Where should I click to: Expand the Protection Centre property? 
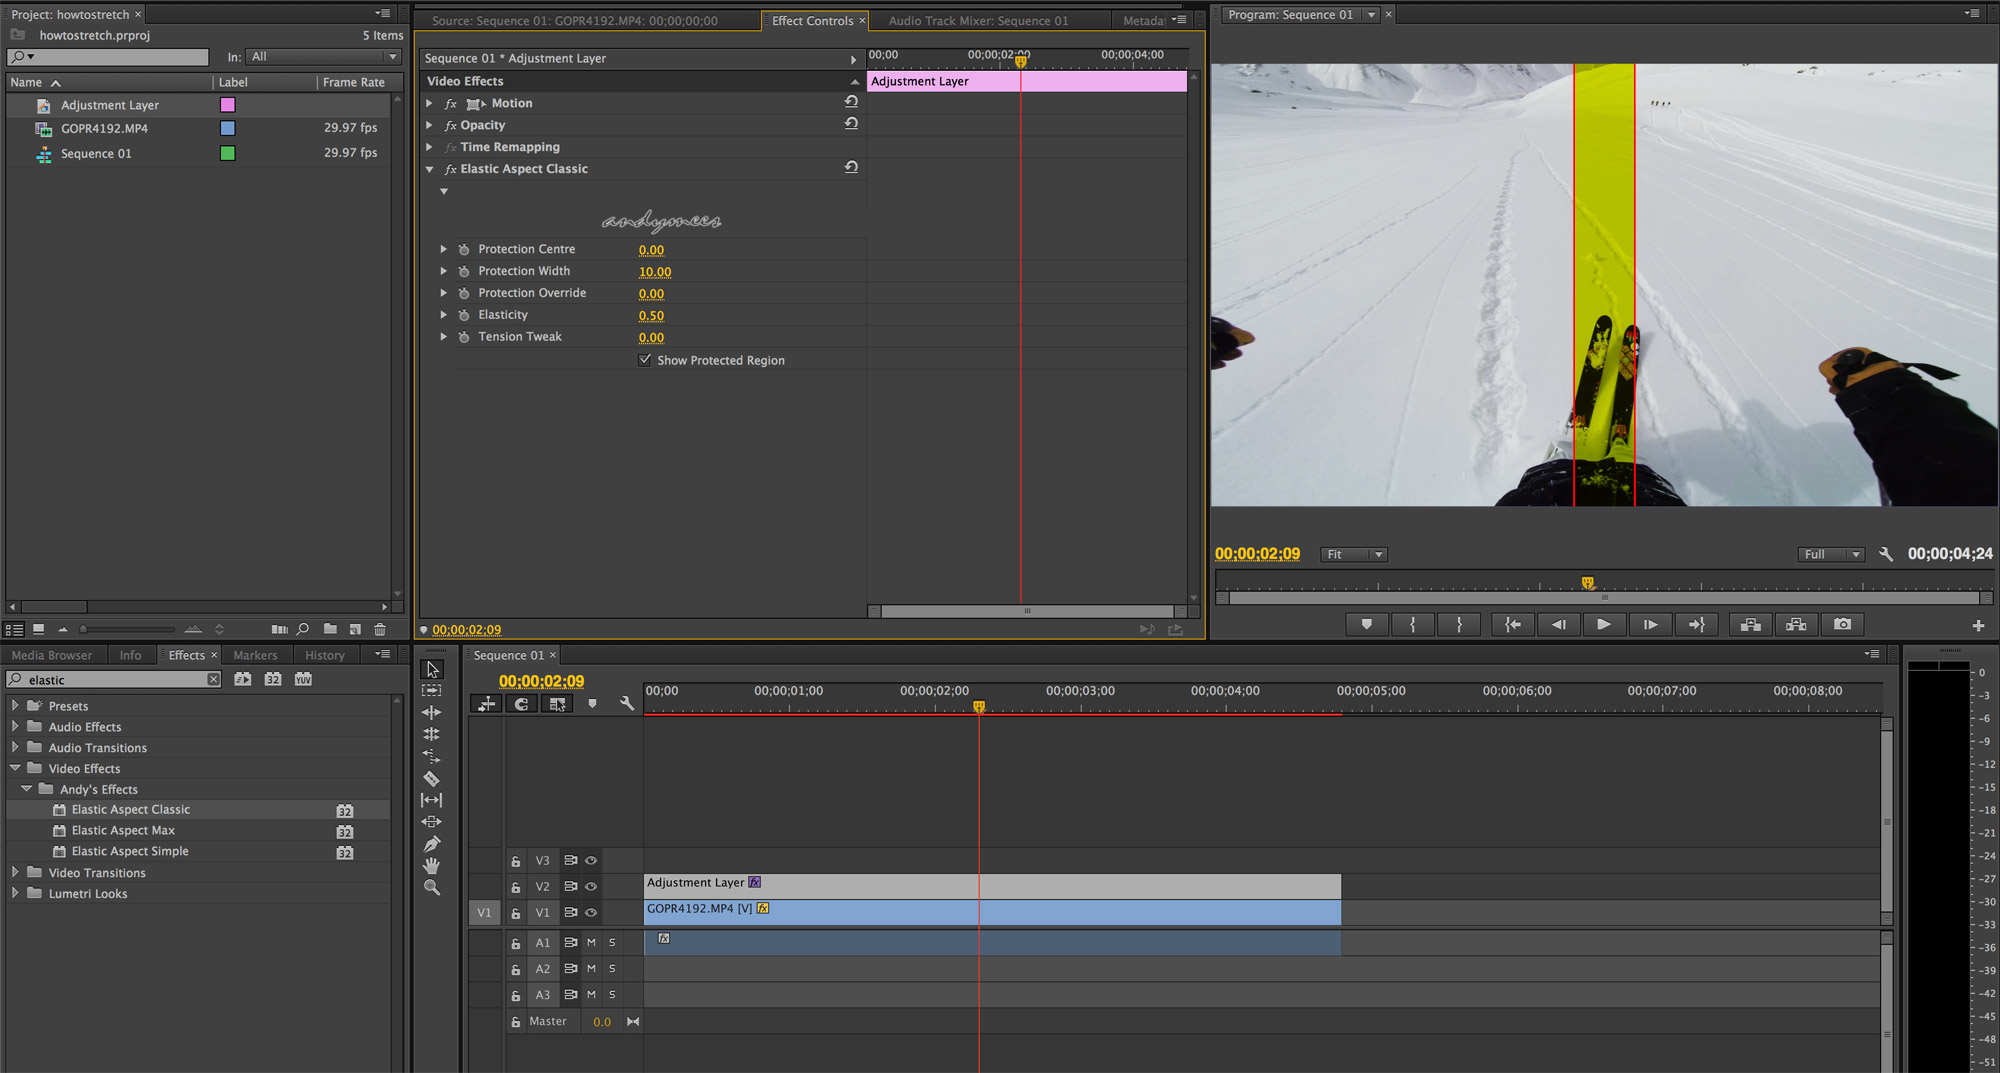click(444, 249)
